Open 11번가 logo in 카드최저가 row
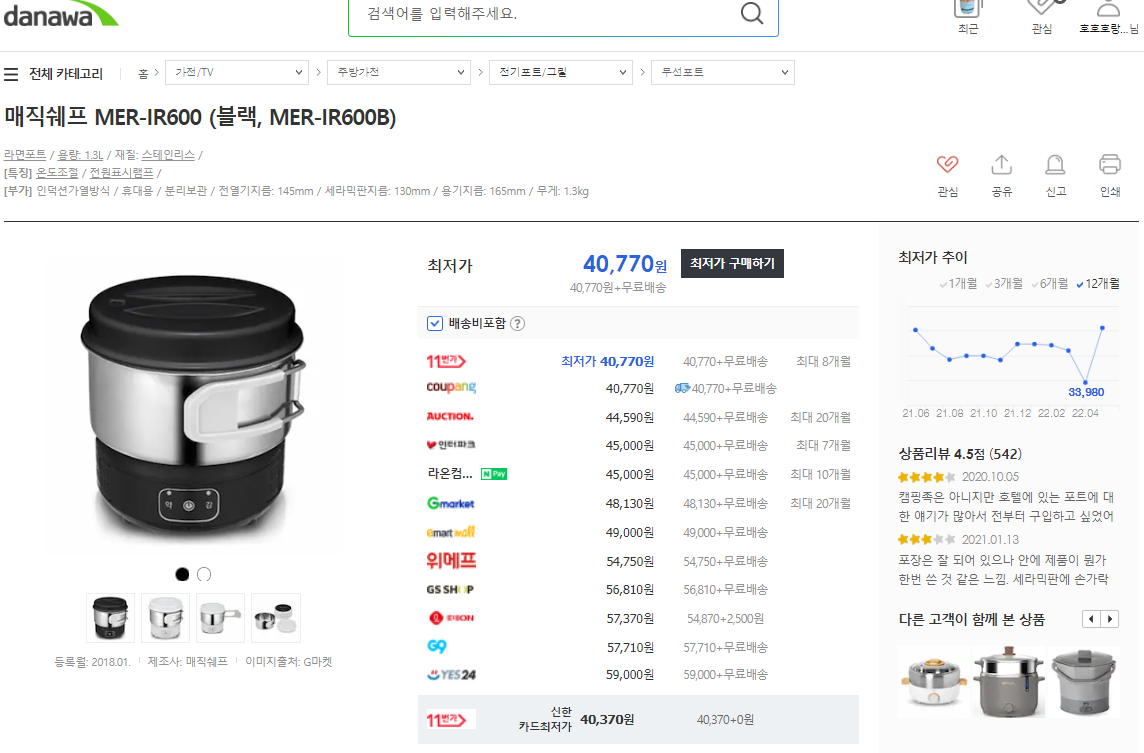 point(450,719)
